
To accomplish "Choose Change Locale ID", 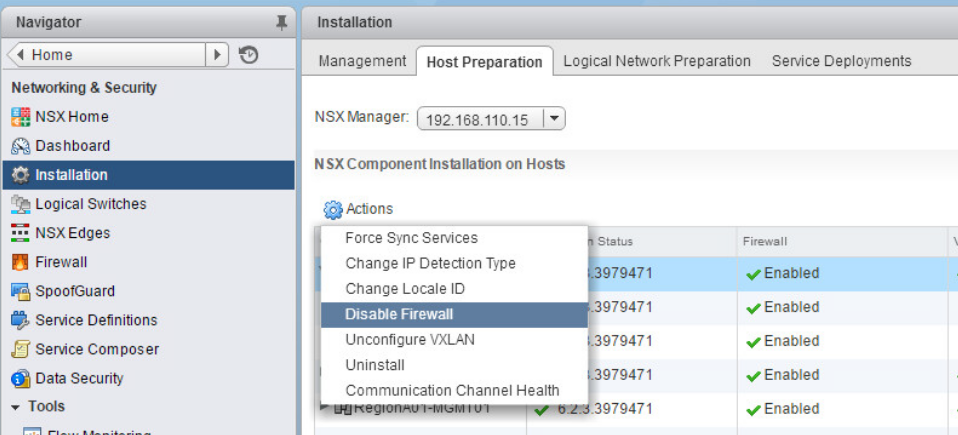I will pyautogui.click(x=454, y=289).
